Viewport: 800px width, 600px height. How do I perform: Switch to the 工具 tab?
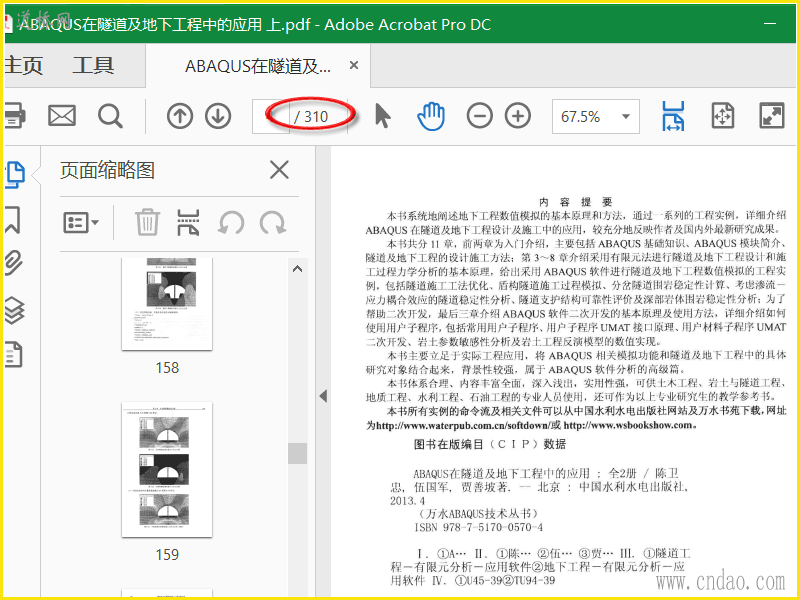93,66
